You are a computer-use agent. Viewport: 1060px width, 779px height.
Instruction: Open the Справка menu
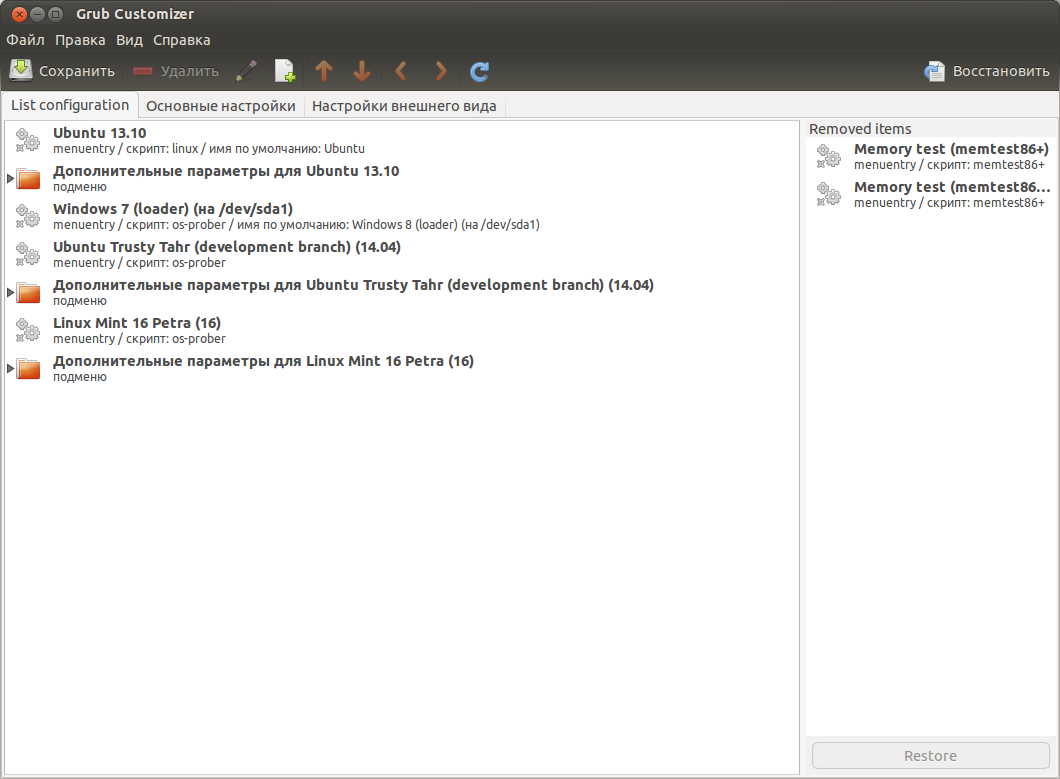coord(181,40)
